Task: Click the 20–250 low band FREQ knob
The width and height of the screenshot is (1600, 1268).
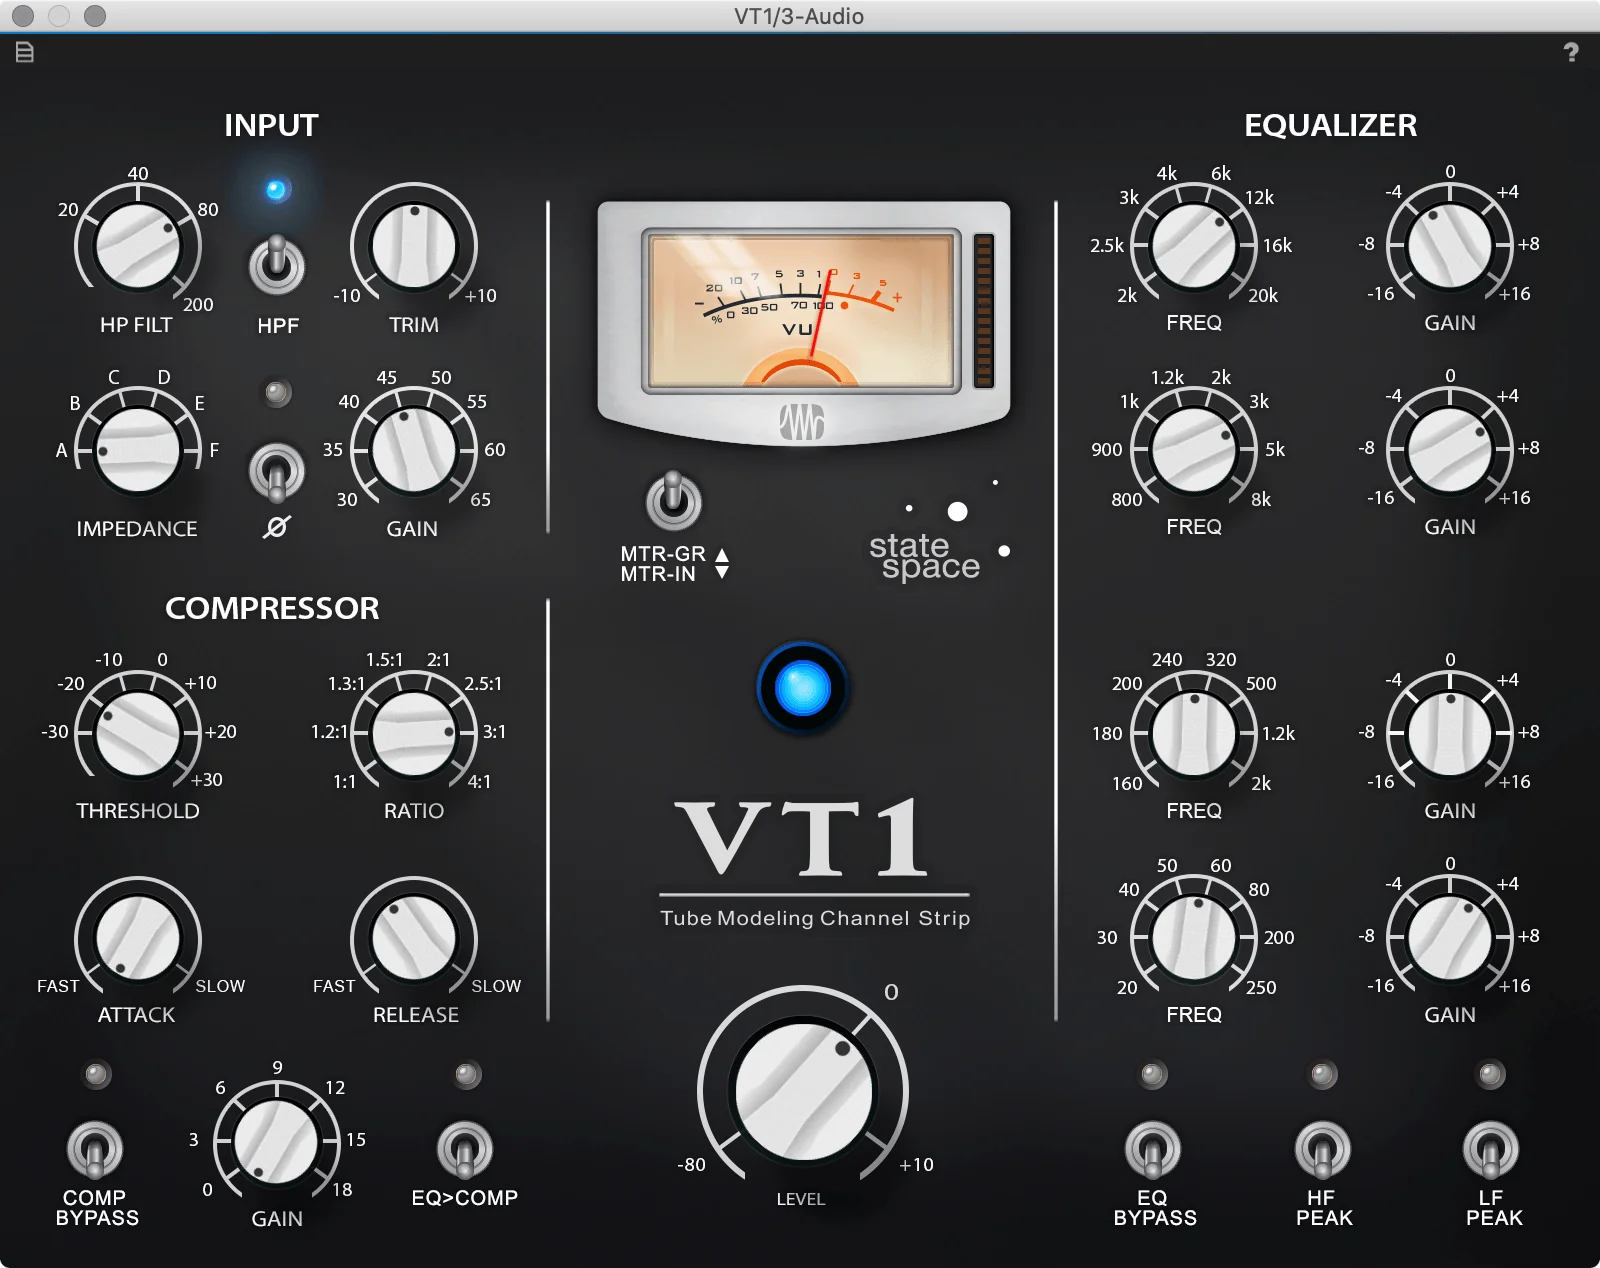Action: click(x=1194, y=938)
